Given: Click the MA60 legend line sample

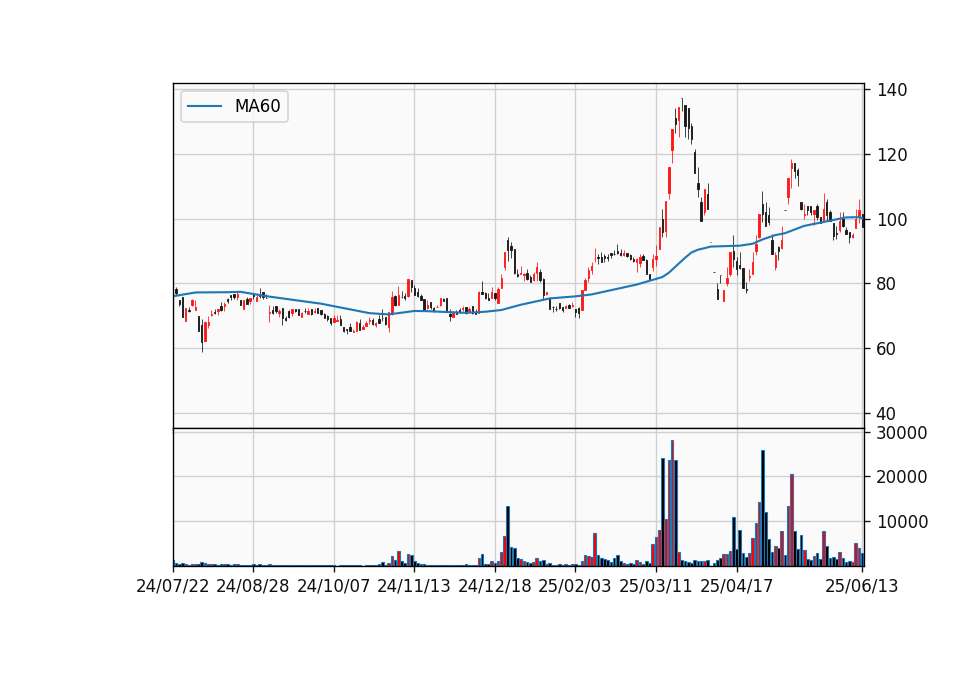Looking at the screenshot, I should pyautogui.click(x=204, y=107).
